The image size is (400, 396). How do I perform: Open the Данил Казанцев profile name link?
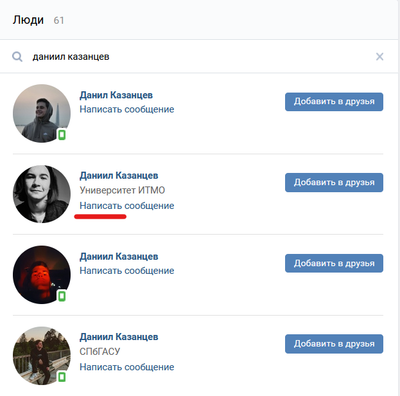coord(116,95)
